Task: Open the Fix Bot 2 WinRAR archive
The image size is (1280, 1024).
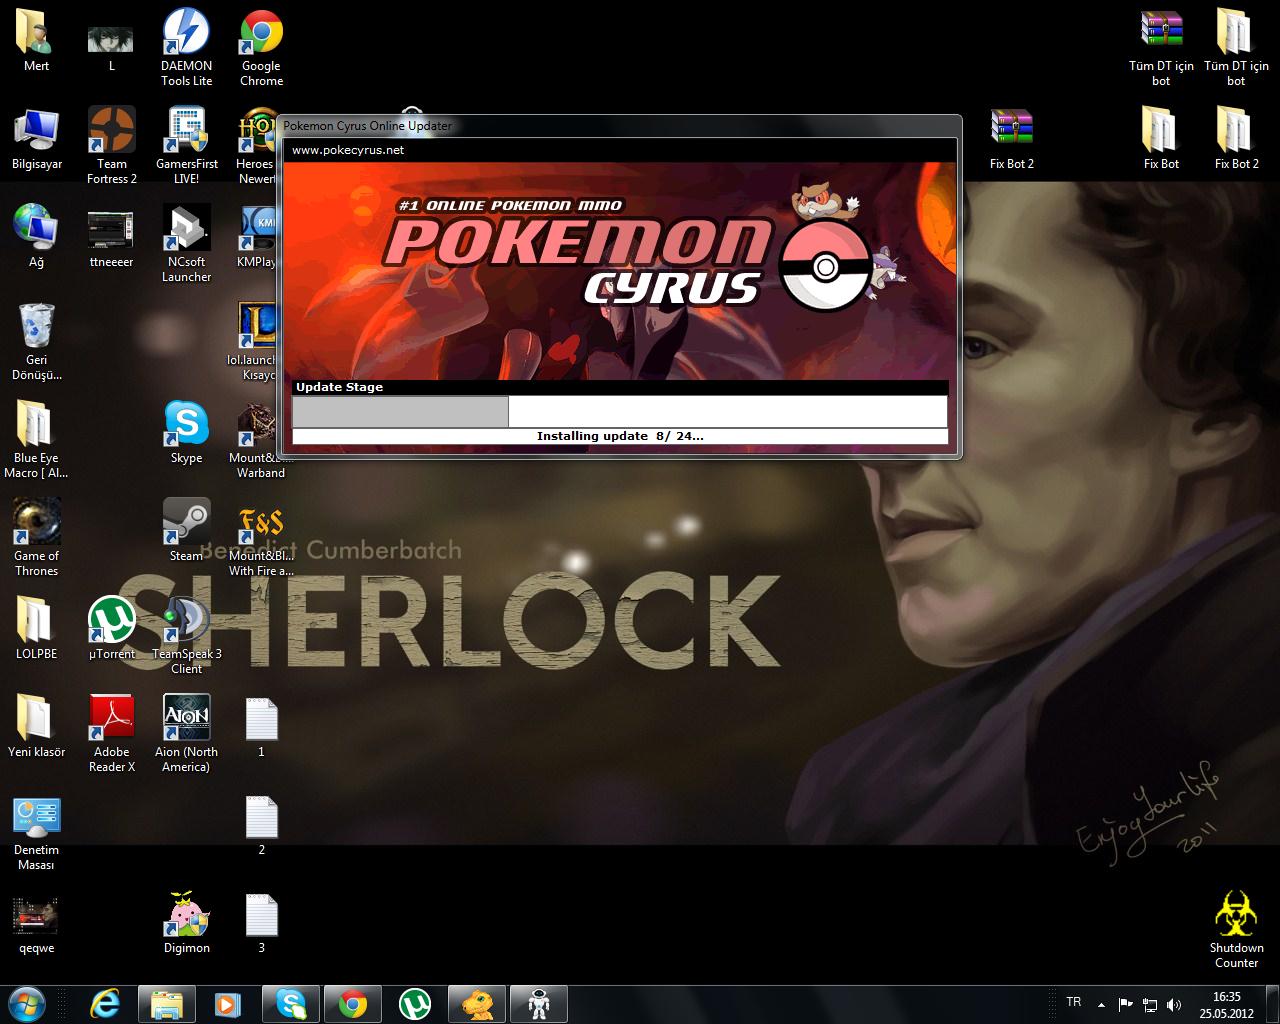Action: point(1011,139)
